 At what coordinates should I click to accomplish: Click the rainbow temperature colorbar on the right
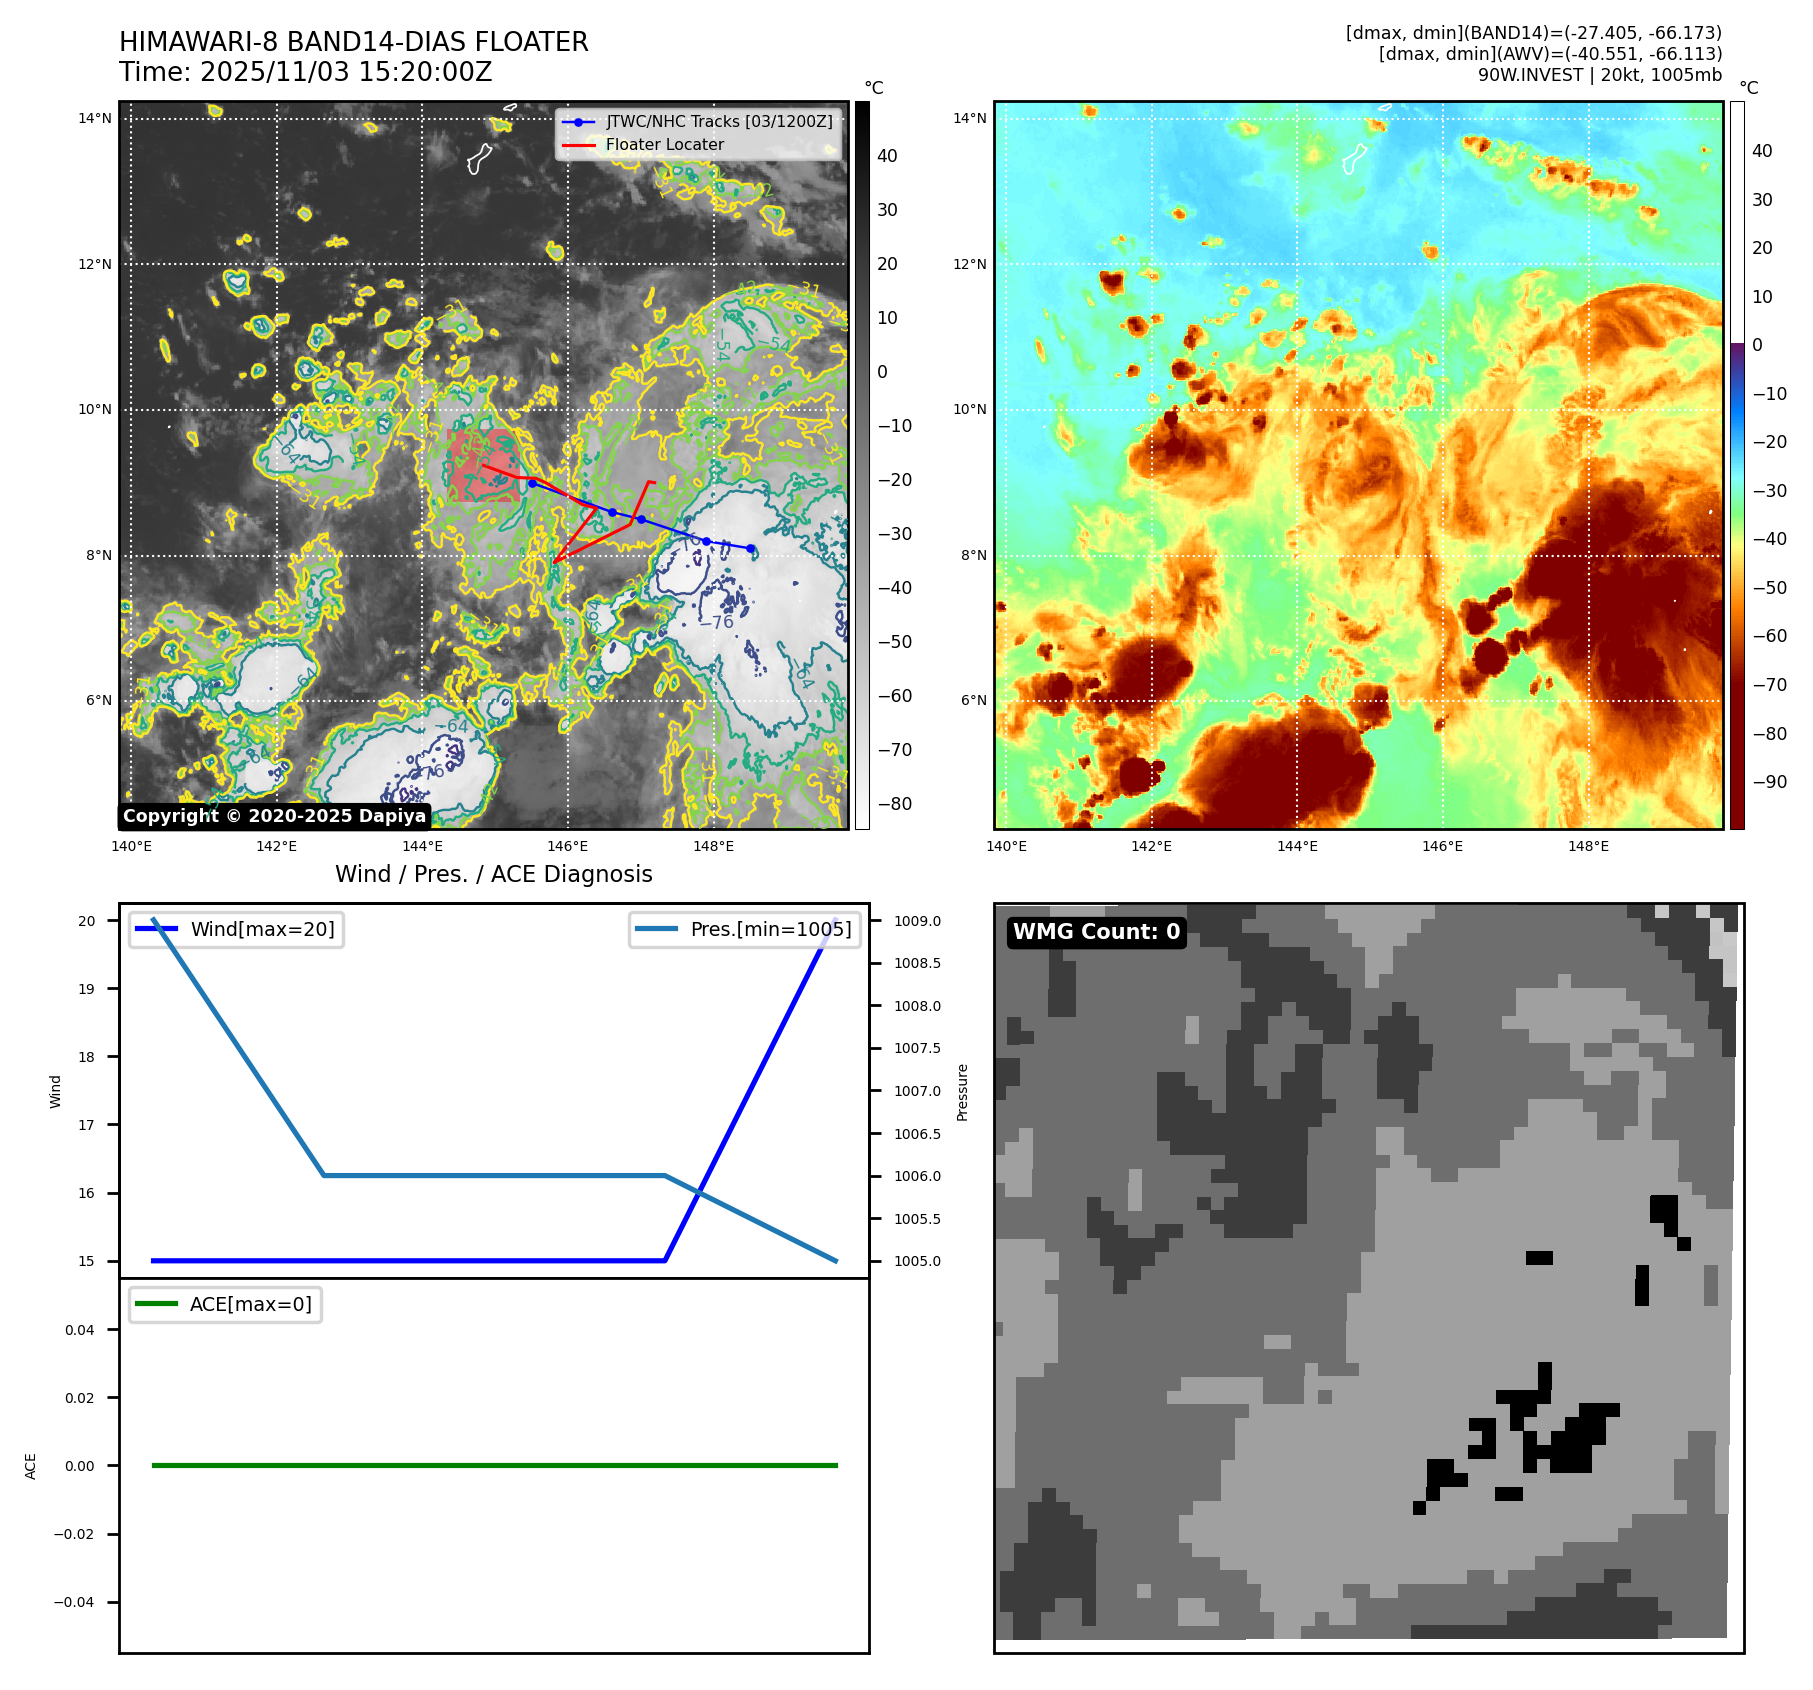pyautogui.click(x=1737, y=465)
